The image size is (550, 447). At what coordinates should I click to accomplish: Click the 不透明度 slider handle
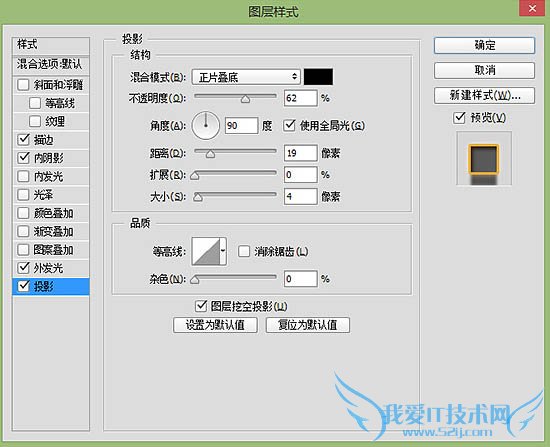(245, 99)
